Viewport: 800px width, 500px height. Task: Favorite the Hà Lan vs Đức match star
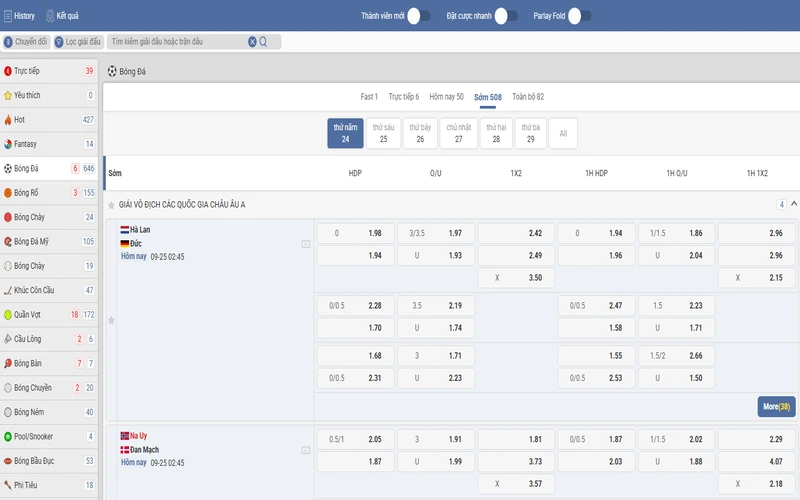coord(111,320)
